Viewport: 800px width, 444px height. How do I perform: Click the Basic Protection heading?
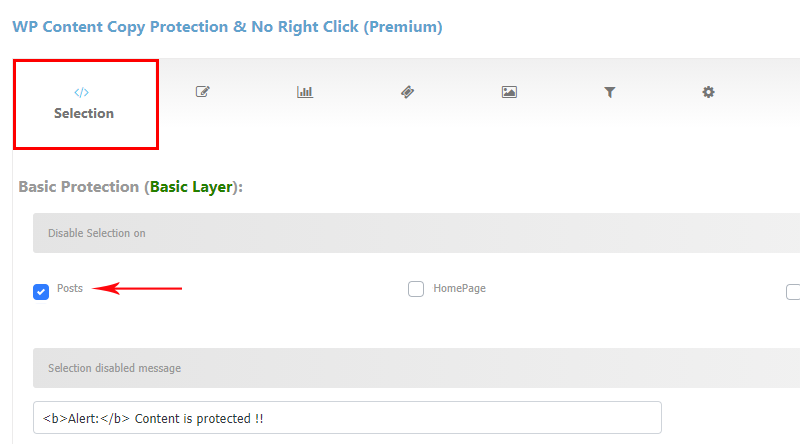(x=131, y=187)
